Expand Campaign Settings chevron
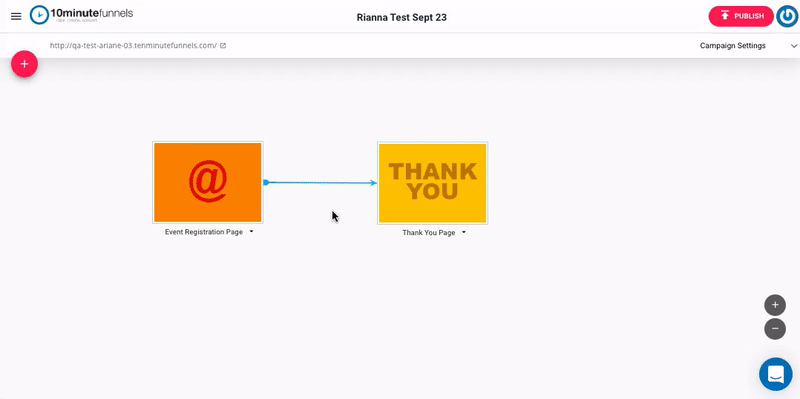Image resolution: width=800 pixels, height=399 pixels. (x=794, y=46)
